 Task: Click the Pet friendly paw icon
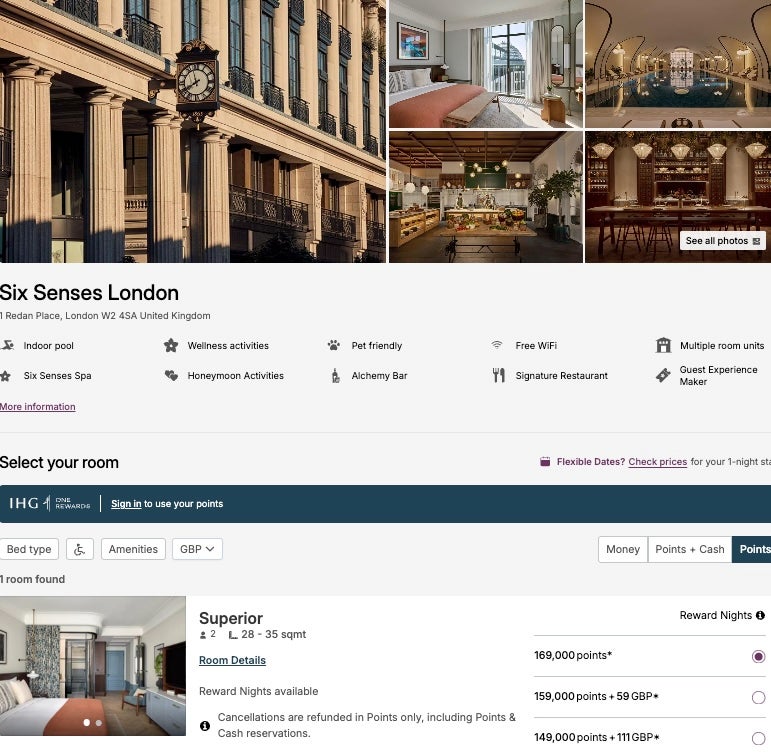pyautogui.click(x=334, y=346)
